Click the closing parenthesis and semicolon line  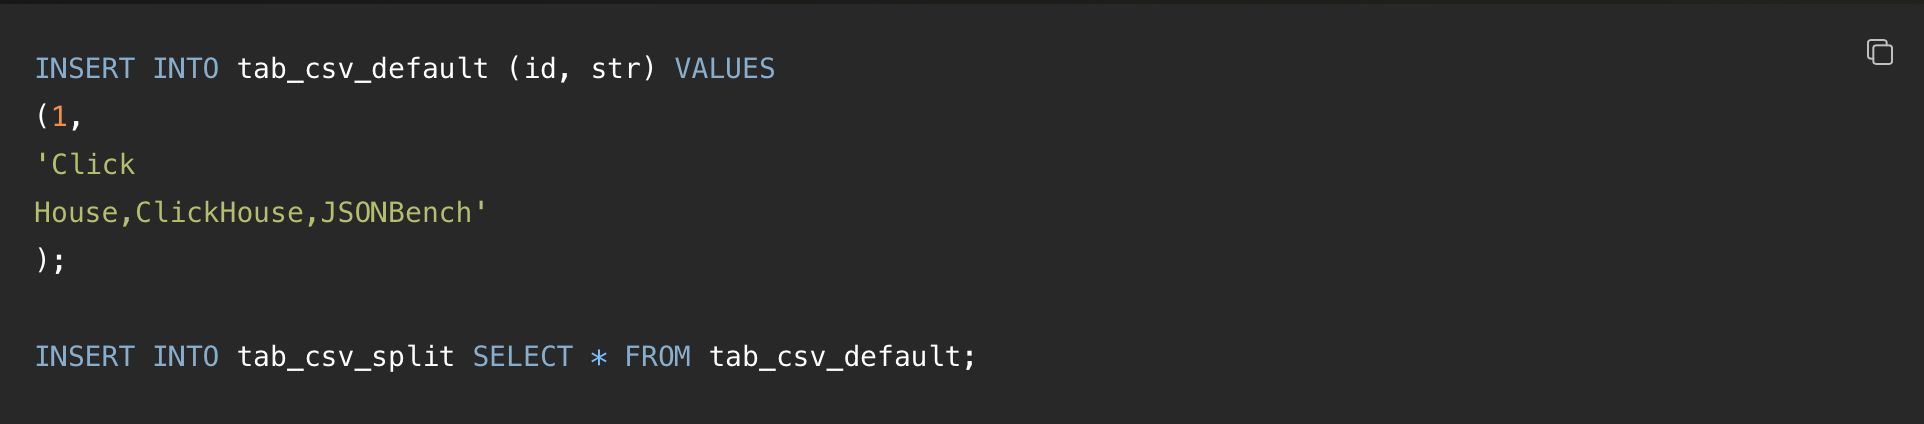point(50,260)
